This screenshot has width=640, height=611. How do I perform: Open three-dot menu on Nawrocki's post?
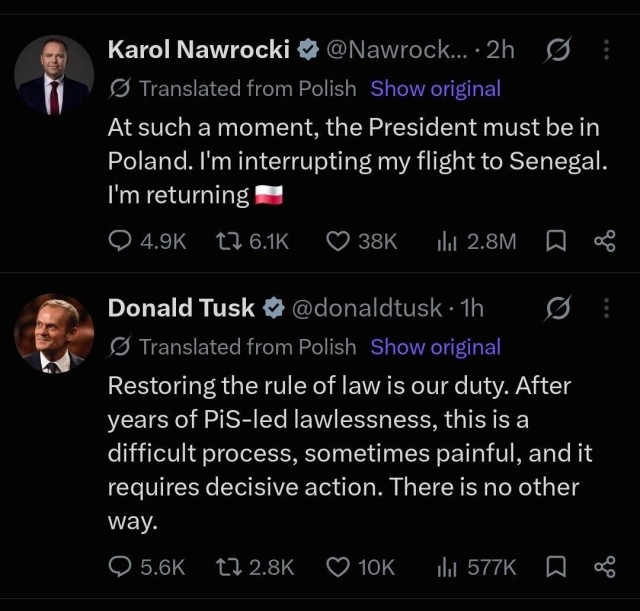[607, 49]
